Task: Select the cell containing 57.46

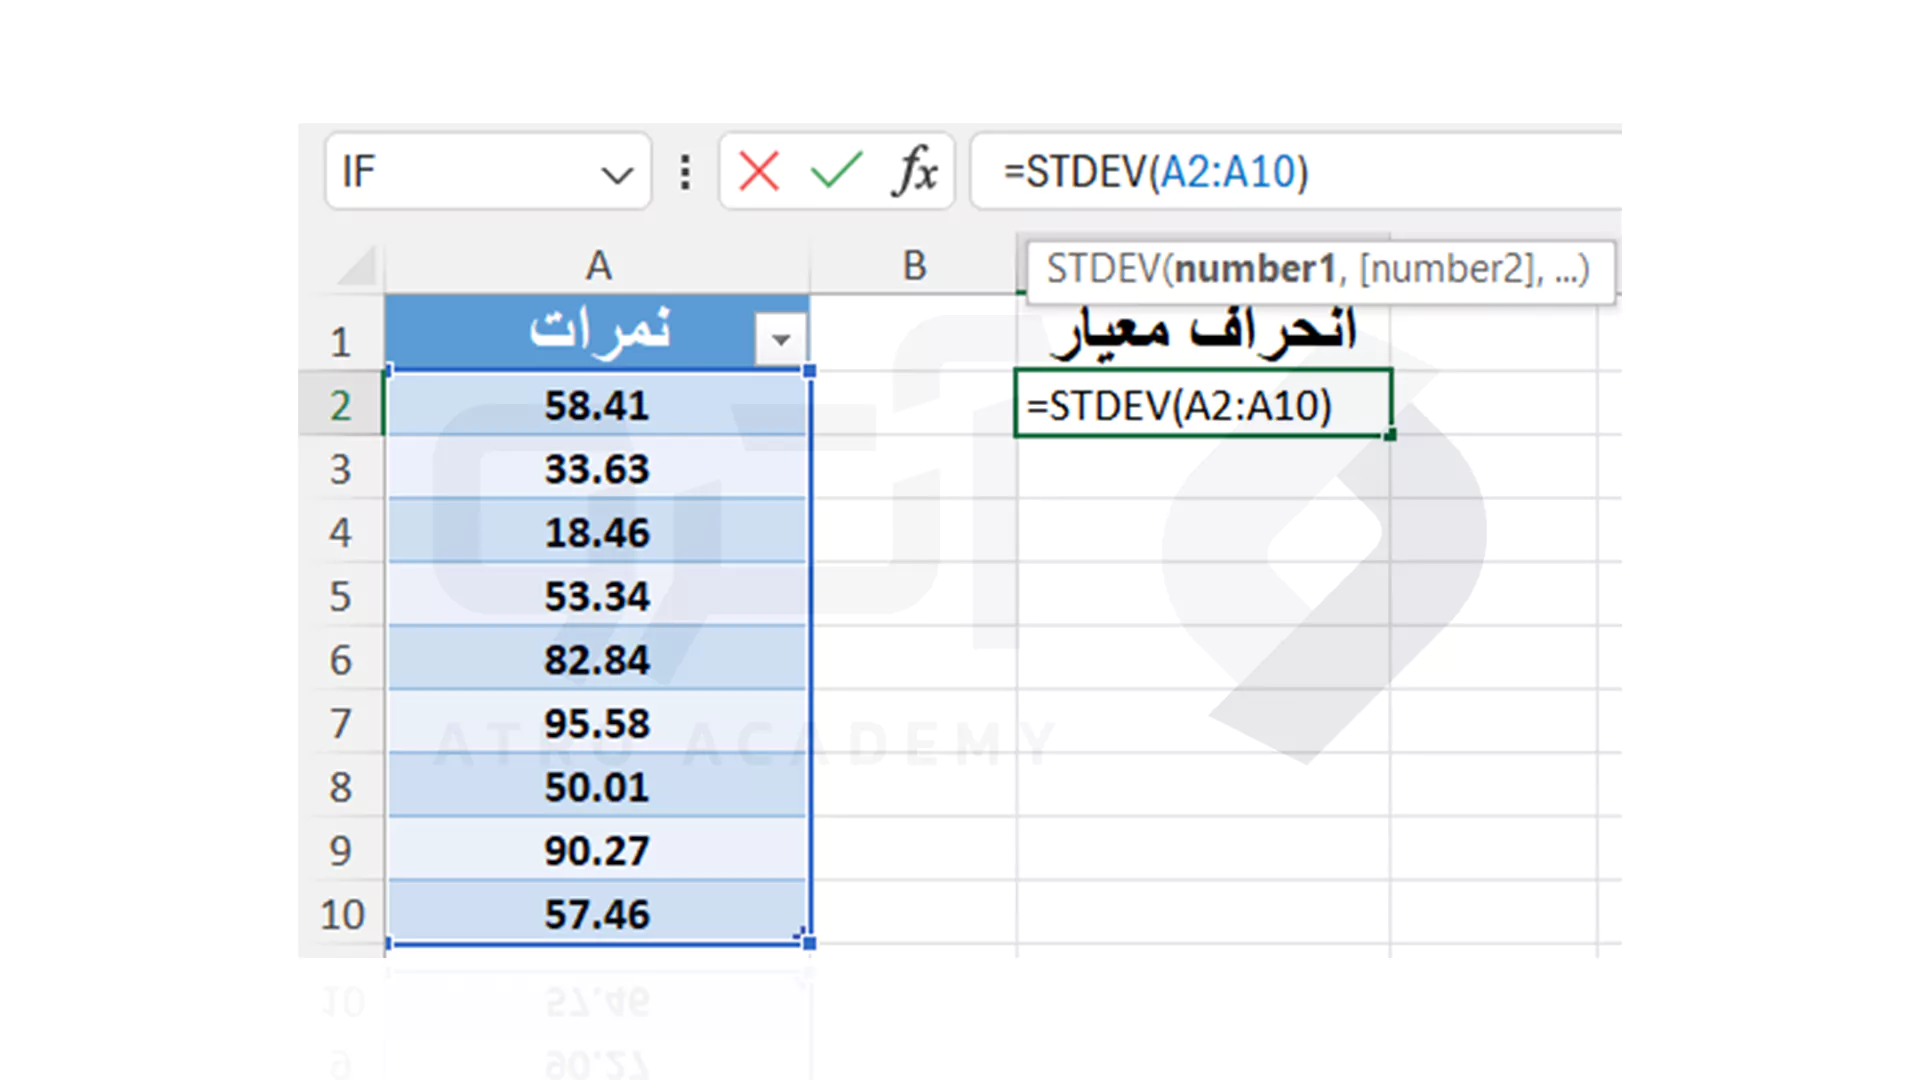Action: coord(598,914)
